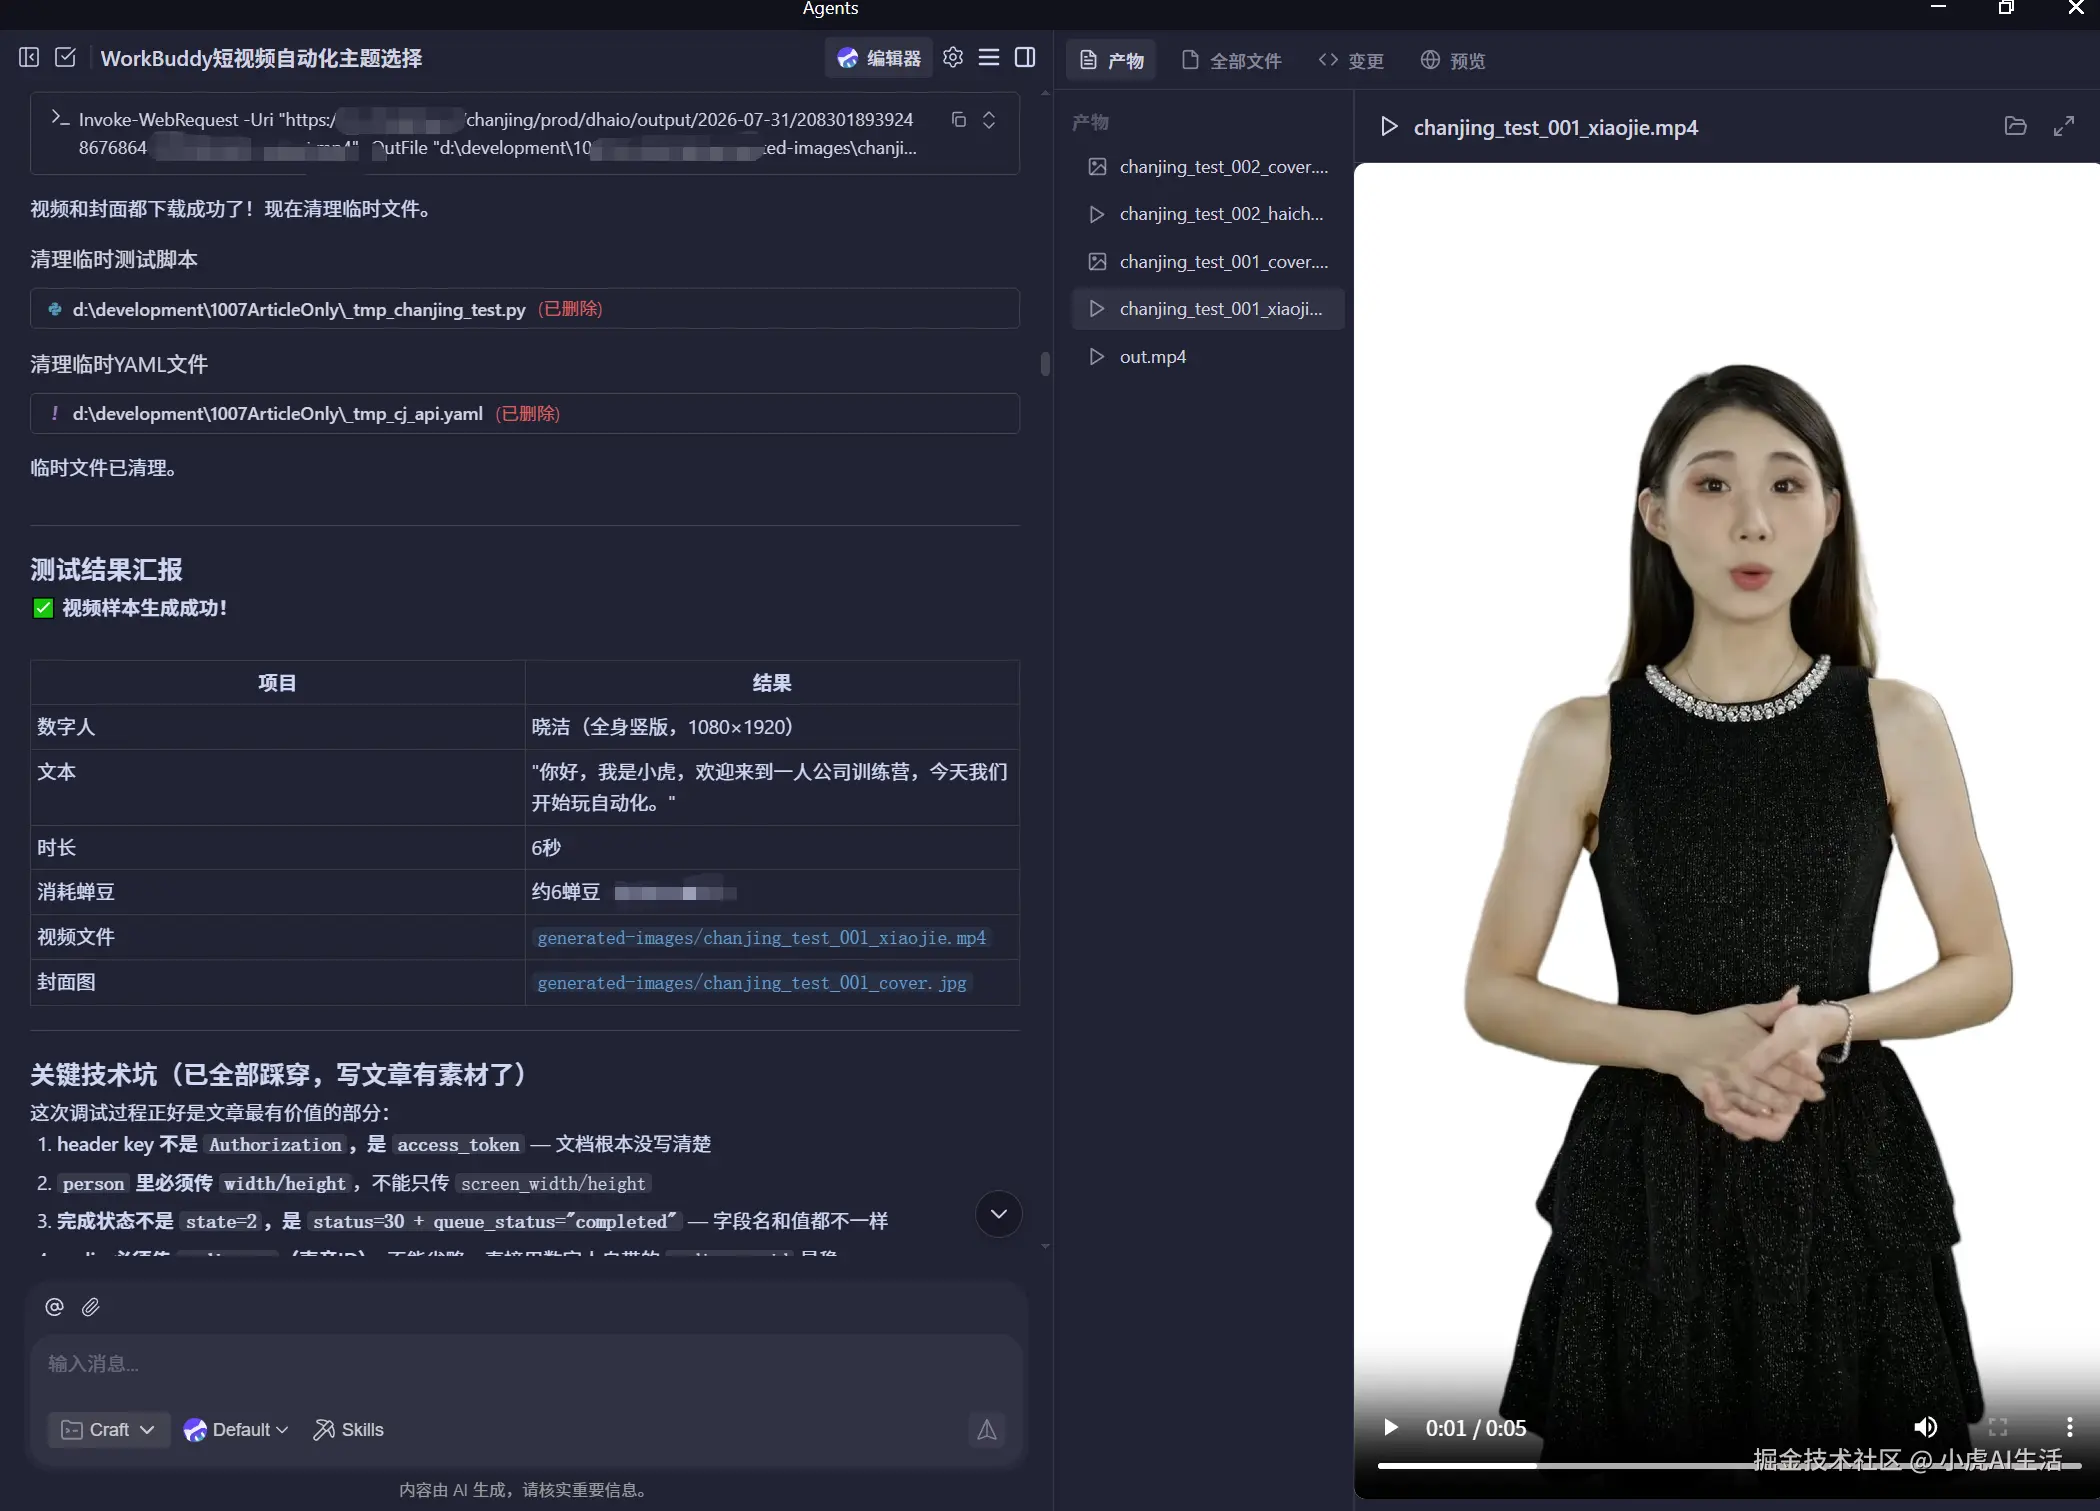
Task: Open chanjing_test_001_cover.jpg link in results table
Action: point(752,983)
